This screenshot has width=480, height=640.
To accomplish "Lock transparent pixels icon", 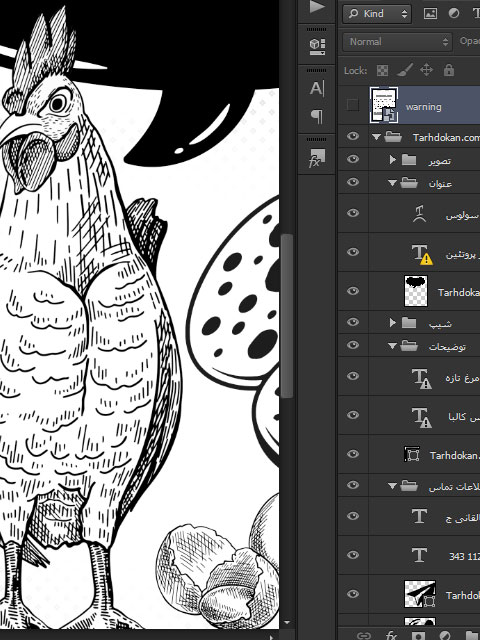I will (x=382, y=71).
